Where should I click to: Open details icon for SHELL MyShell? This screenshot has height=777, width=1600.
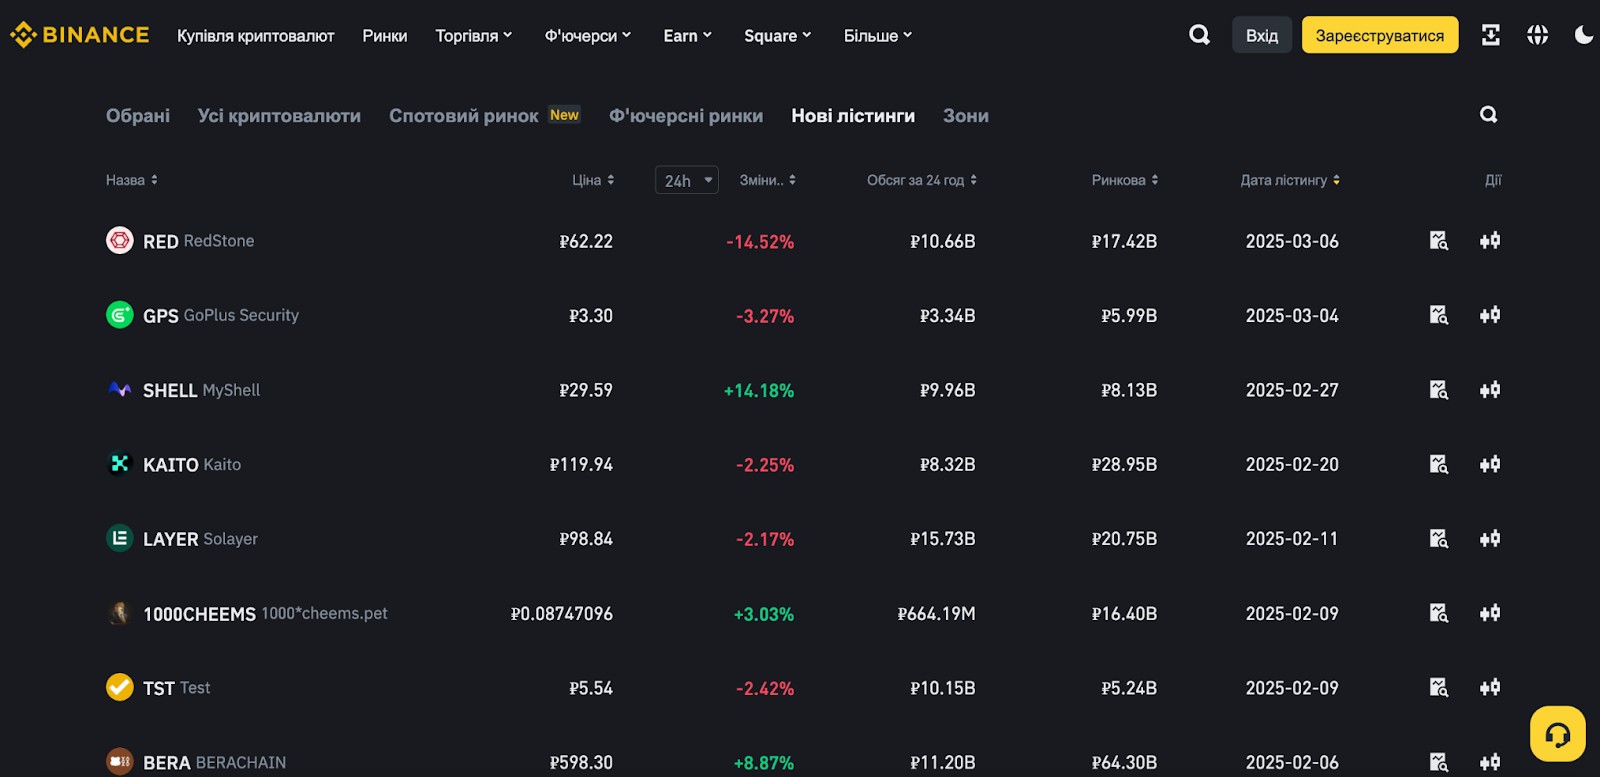coord(1438,390)
